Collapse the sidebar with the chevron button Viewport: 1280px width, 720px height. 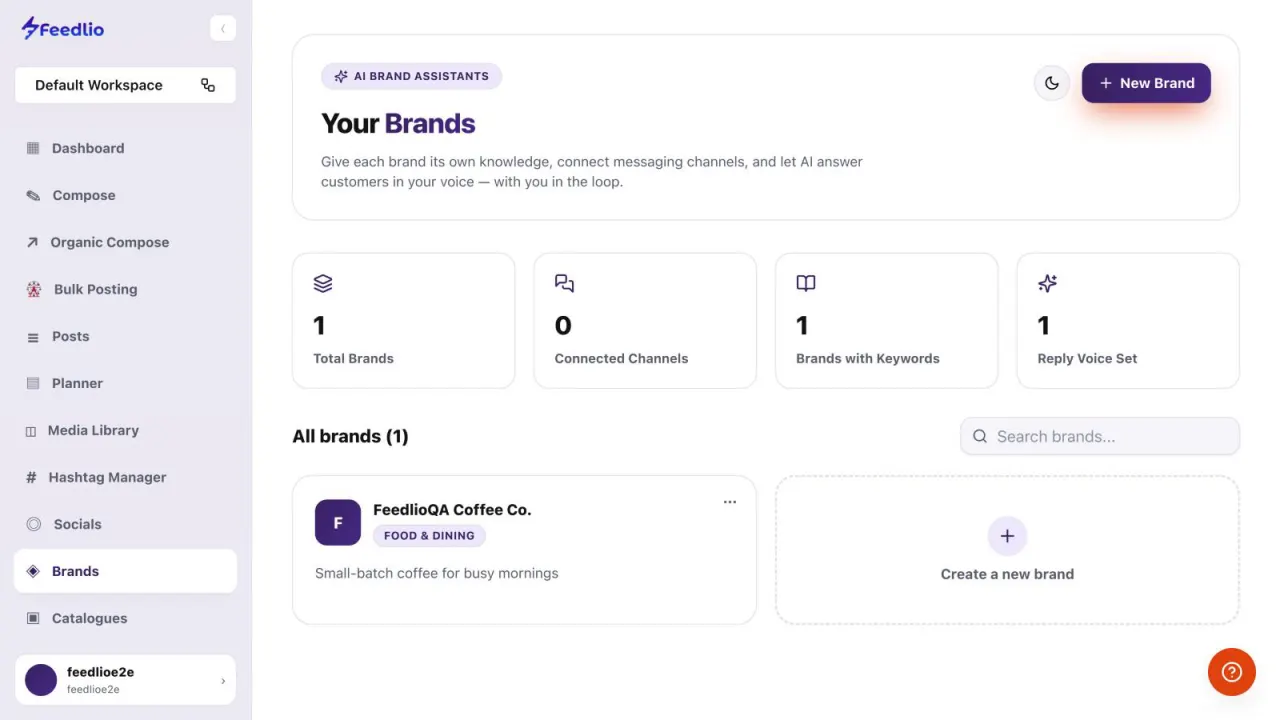point(223,29)
